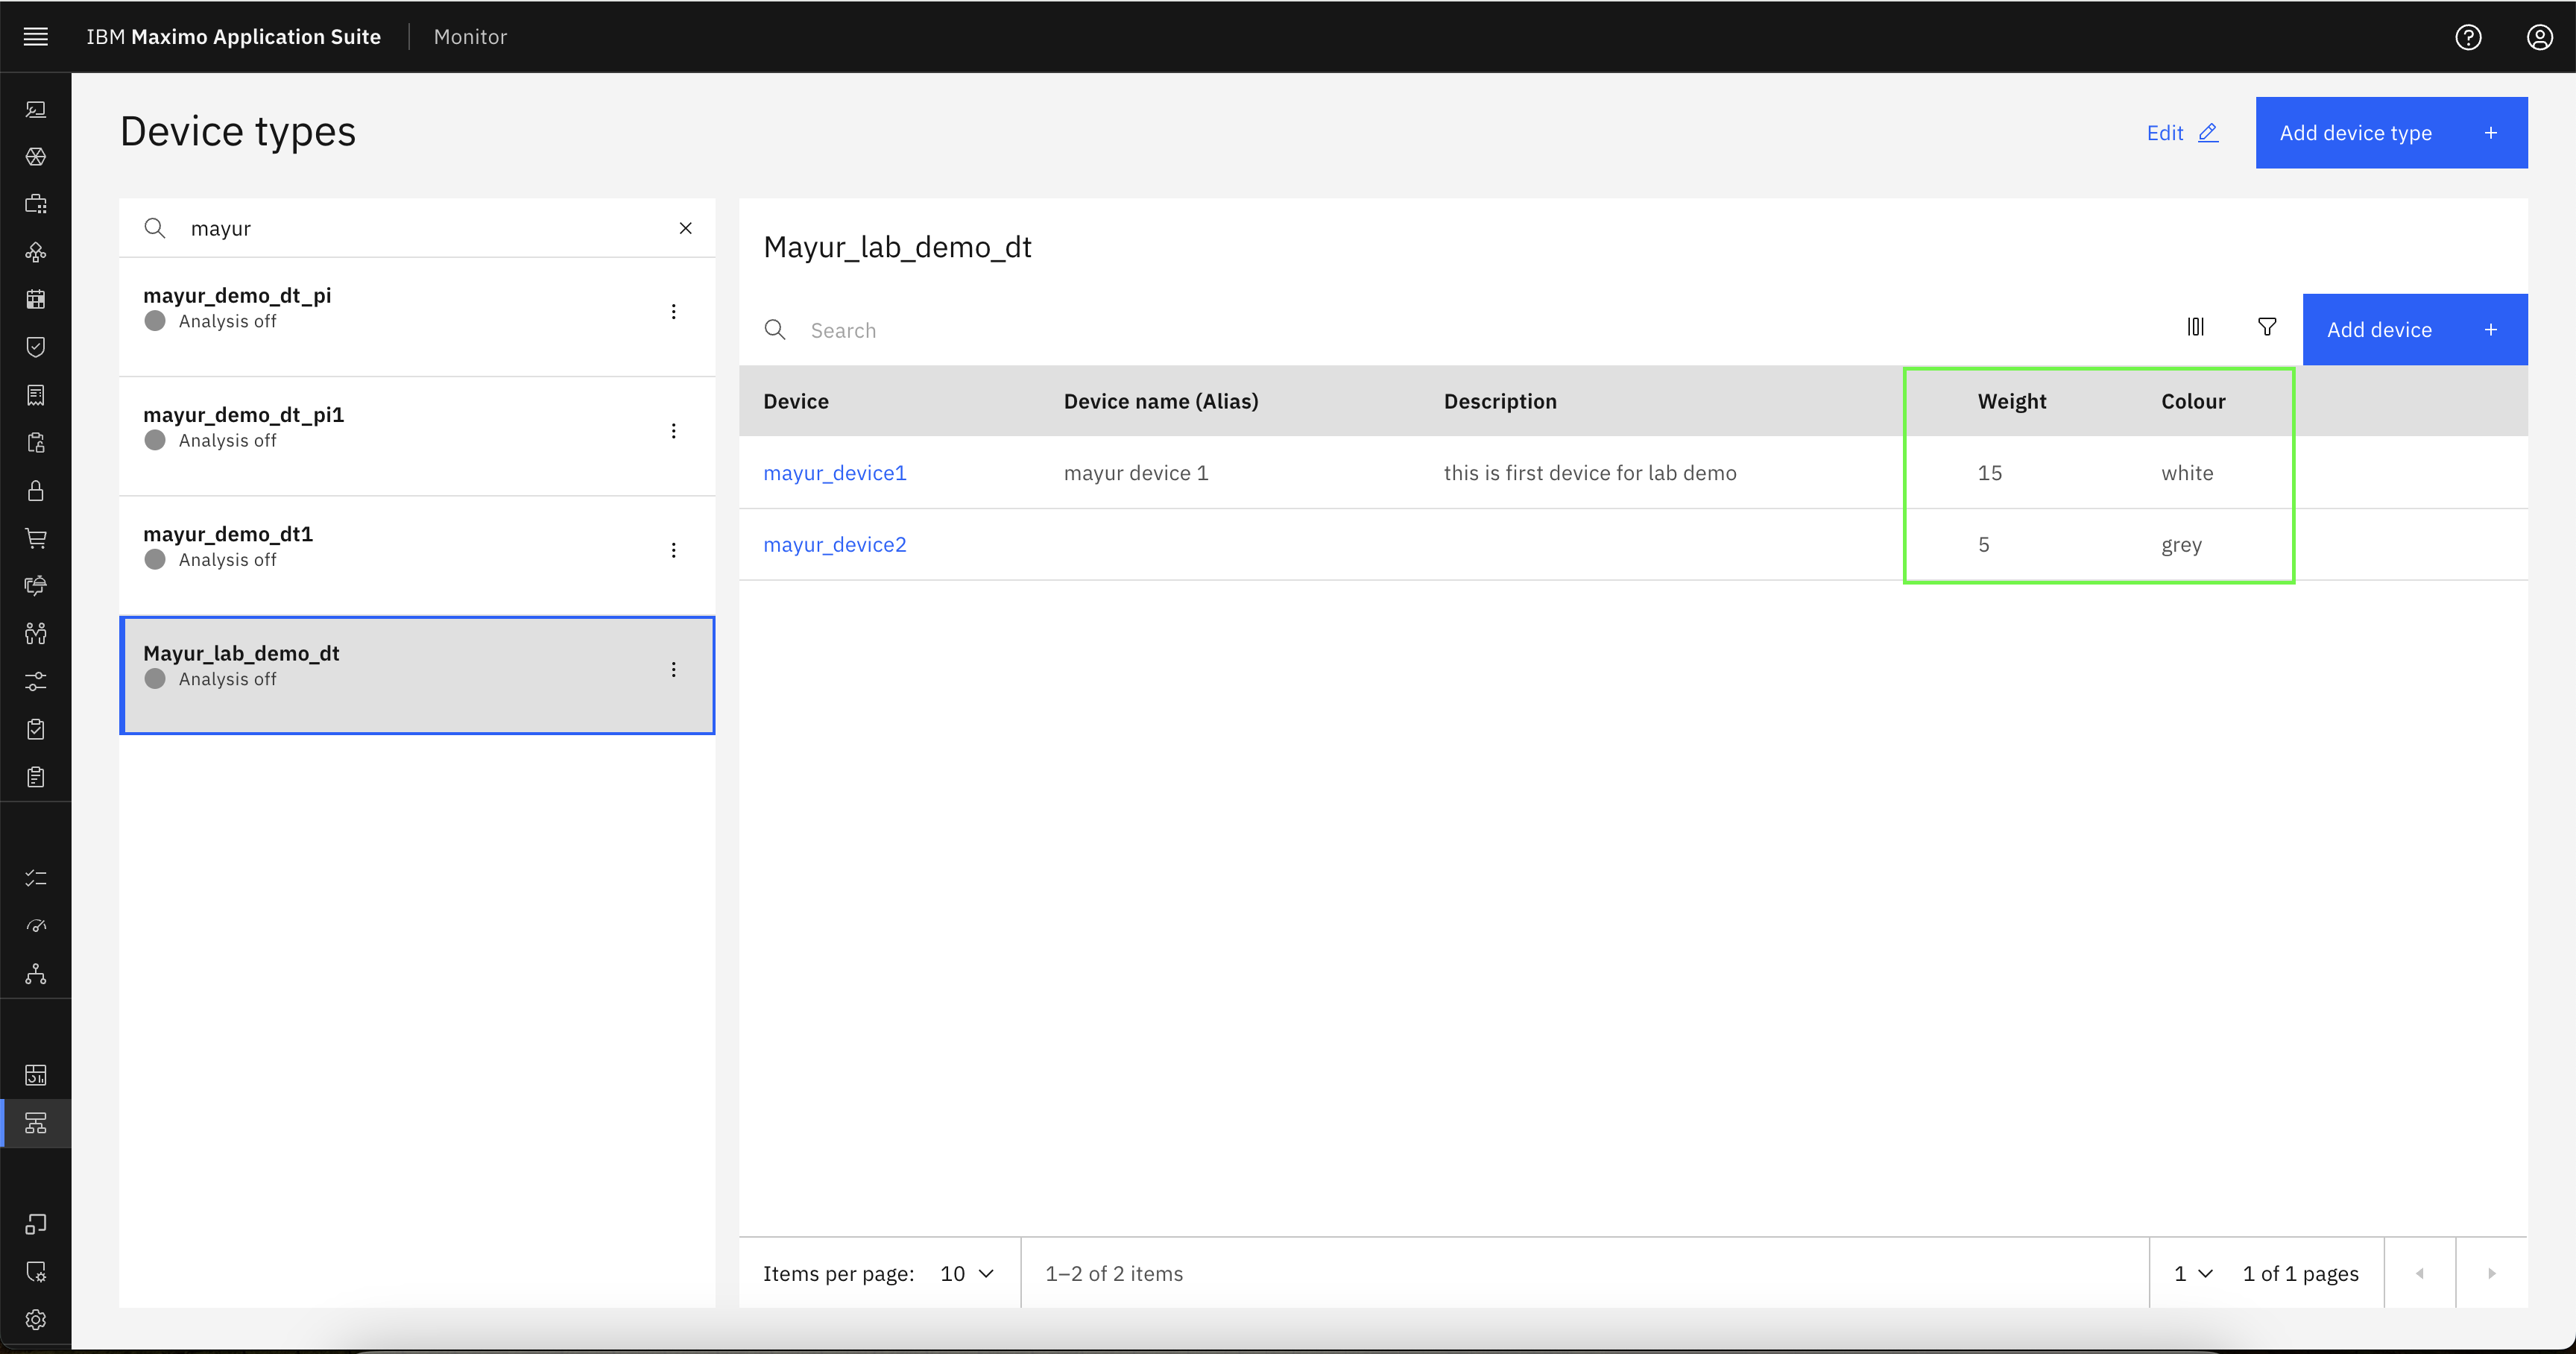Select the highlighted device hierarchy sidebar icon
The width and height of the screenshot is (2576, 1354).
[36, 1123]
